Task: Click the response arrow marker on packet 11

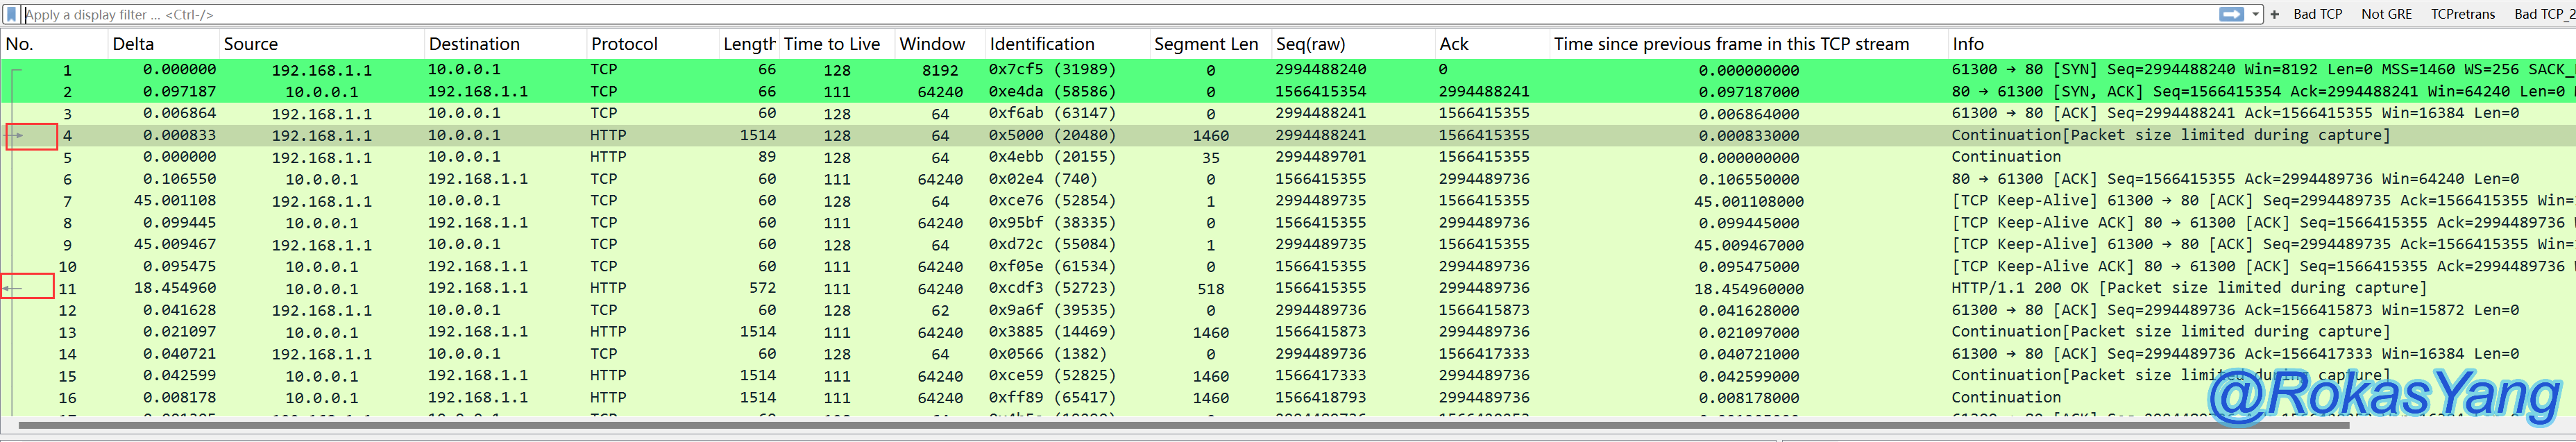Action: pyautogui.click(x=13, y=288)
